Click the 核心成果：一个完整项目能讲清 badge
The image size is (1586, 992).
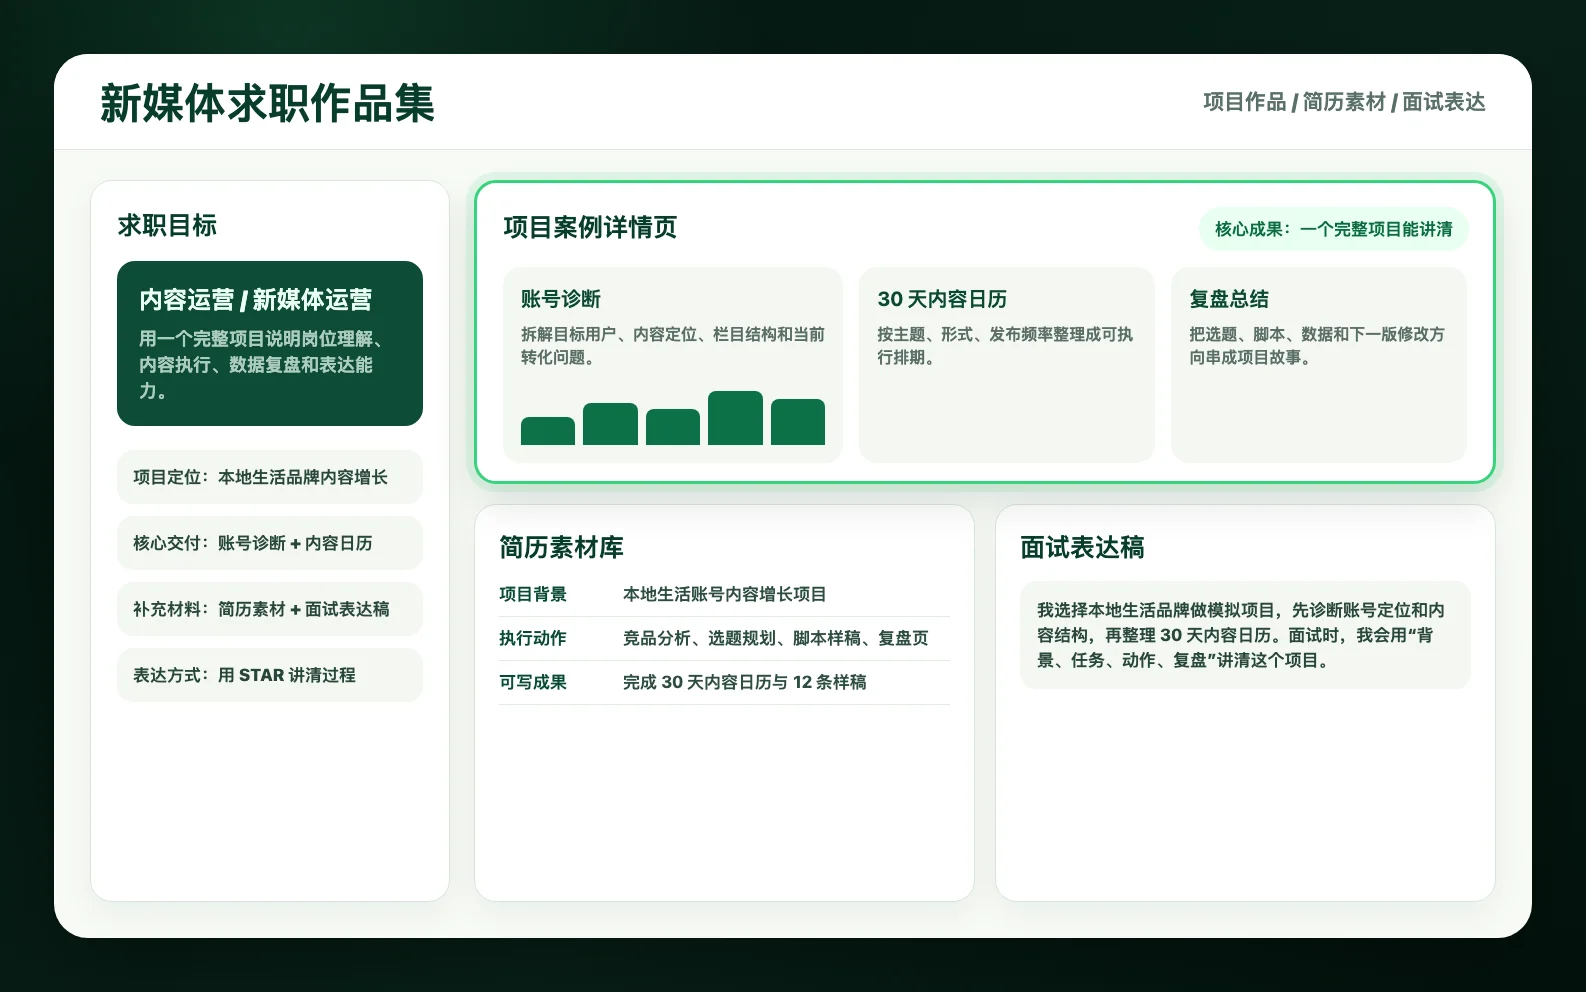coord(1333,229)
